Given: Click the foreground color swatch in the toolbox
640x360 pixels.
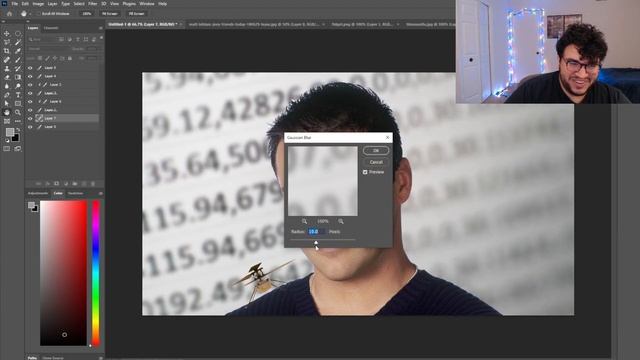Looking at the screenshot, I should click(x=10, y=132).
